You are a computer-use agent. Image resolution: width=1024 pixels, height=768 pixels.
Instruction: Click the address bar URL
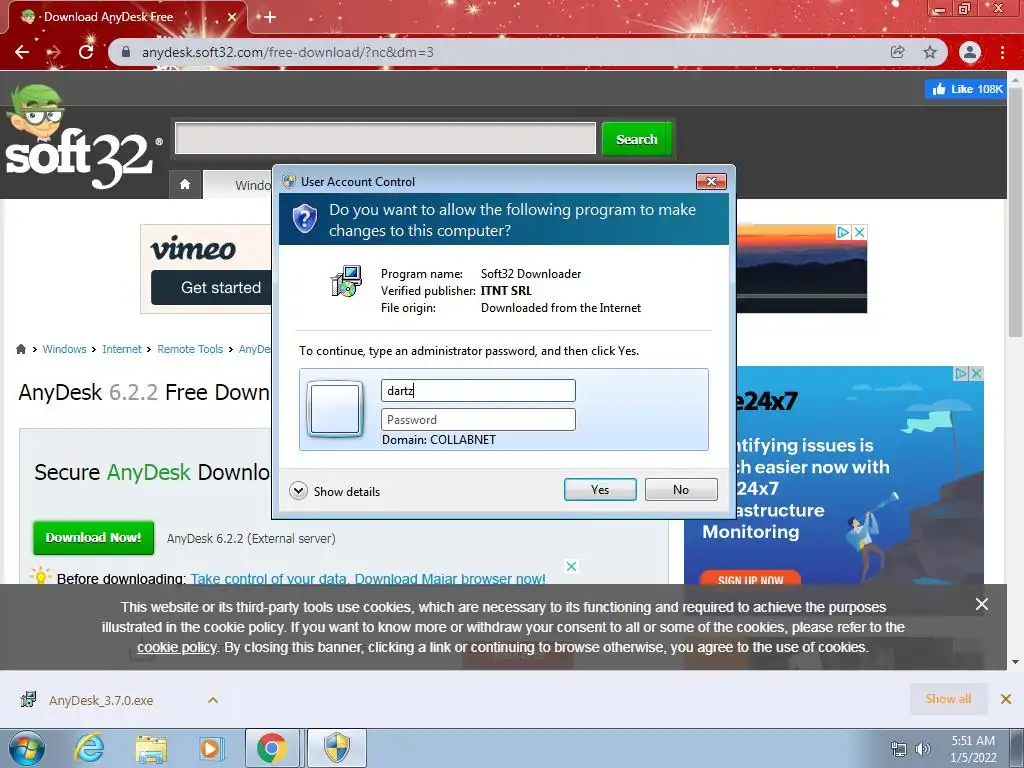pyautogui.click(x=288, y=52)
